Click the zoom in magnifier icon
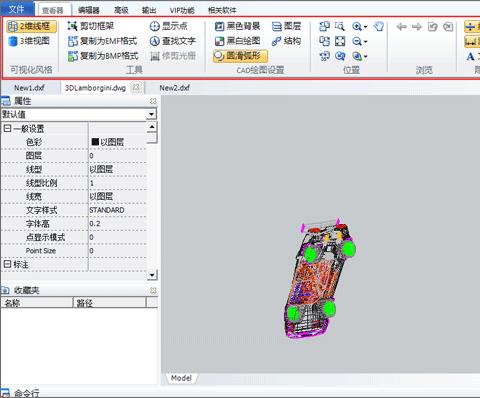The width and height of the screenshot is (480, 398). (x=357, y=27)
